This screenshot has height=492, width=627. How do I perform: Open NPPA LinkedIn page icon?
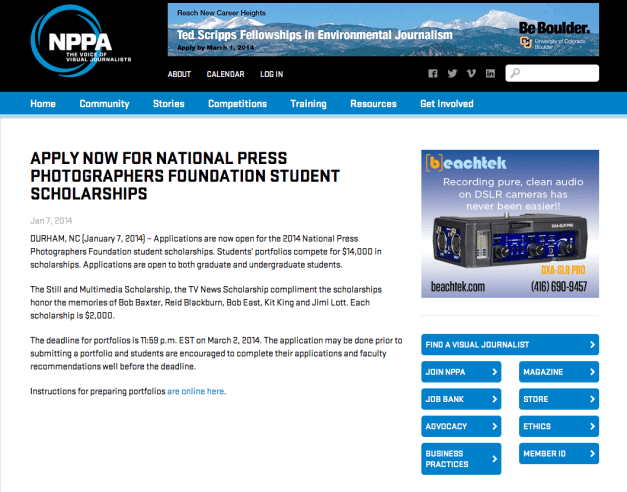coord(490,74)
